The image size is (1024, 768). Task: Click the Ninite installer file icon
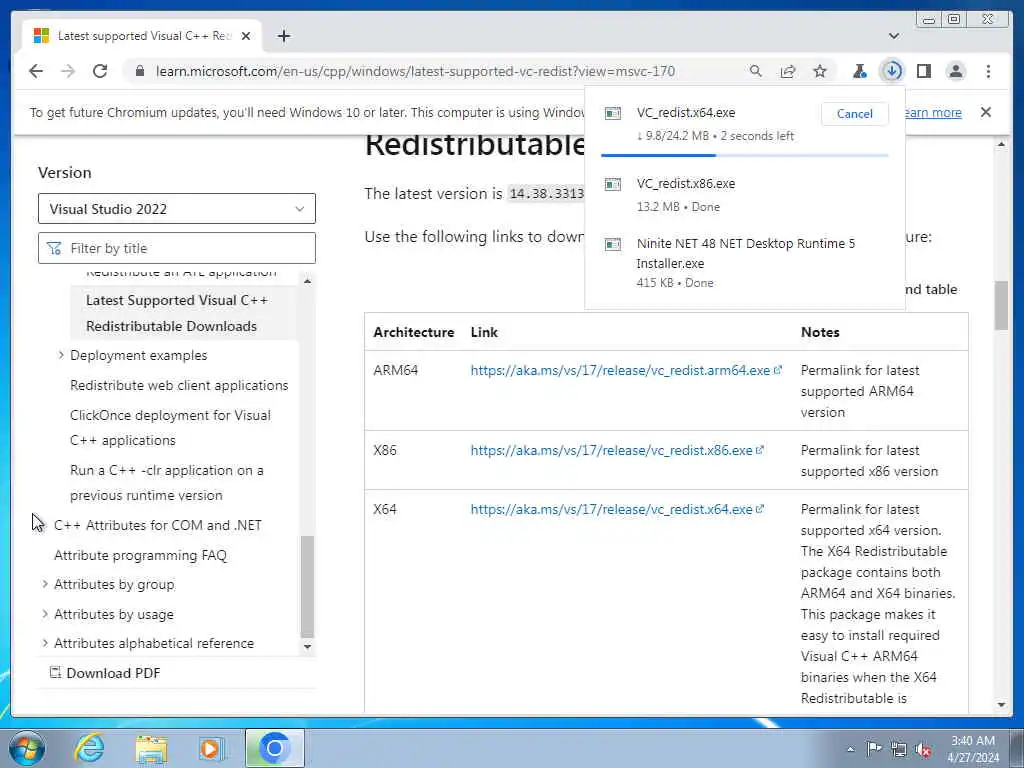coord(613,244)
